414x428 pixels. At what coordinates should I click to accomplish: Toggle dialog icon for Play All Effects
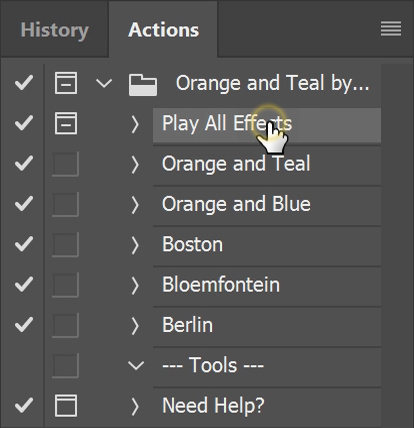pyautogui.click(x=66, y=123)
